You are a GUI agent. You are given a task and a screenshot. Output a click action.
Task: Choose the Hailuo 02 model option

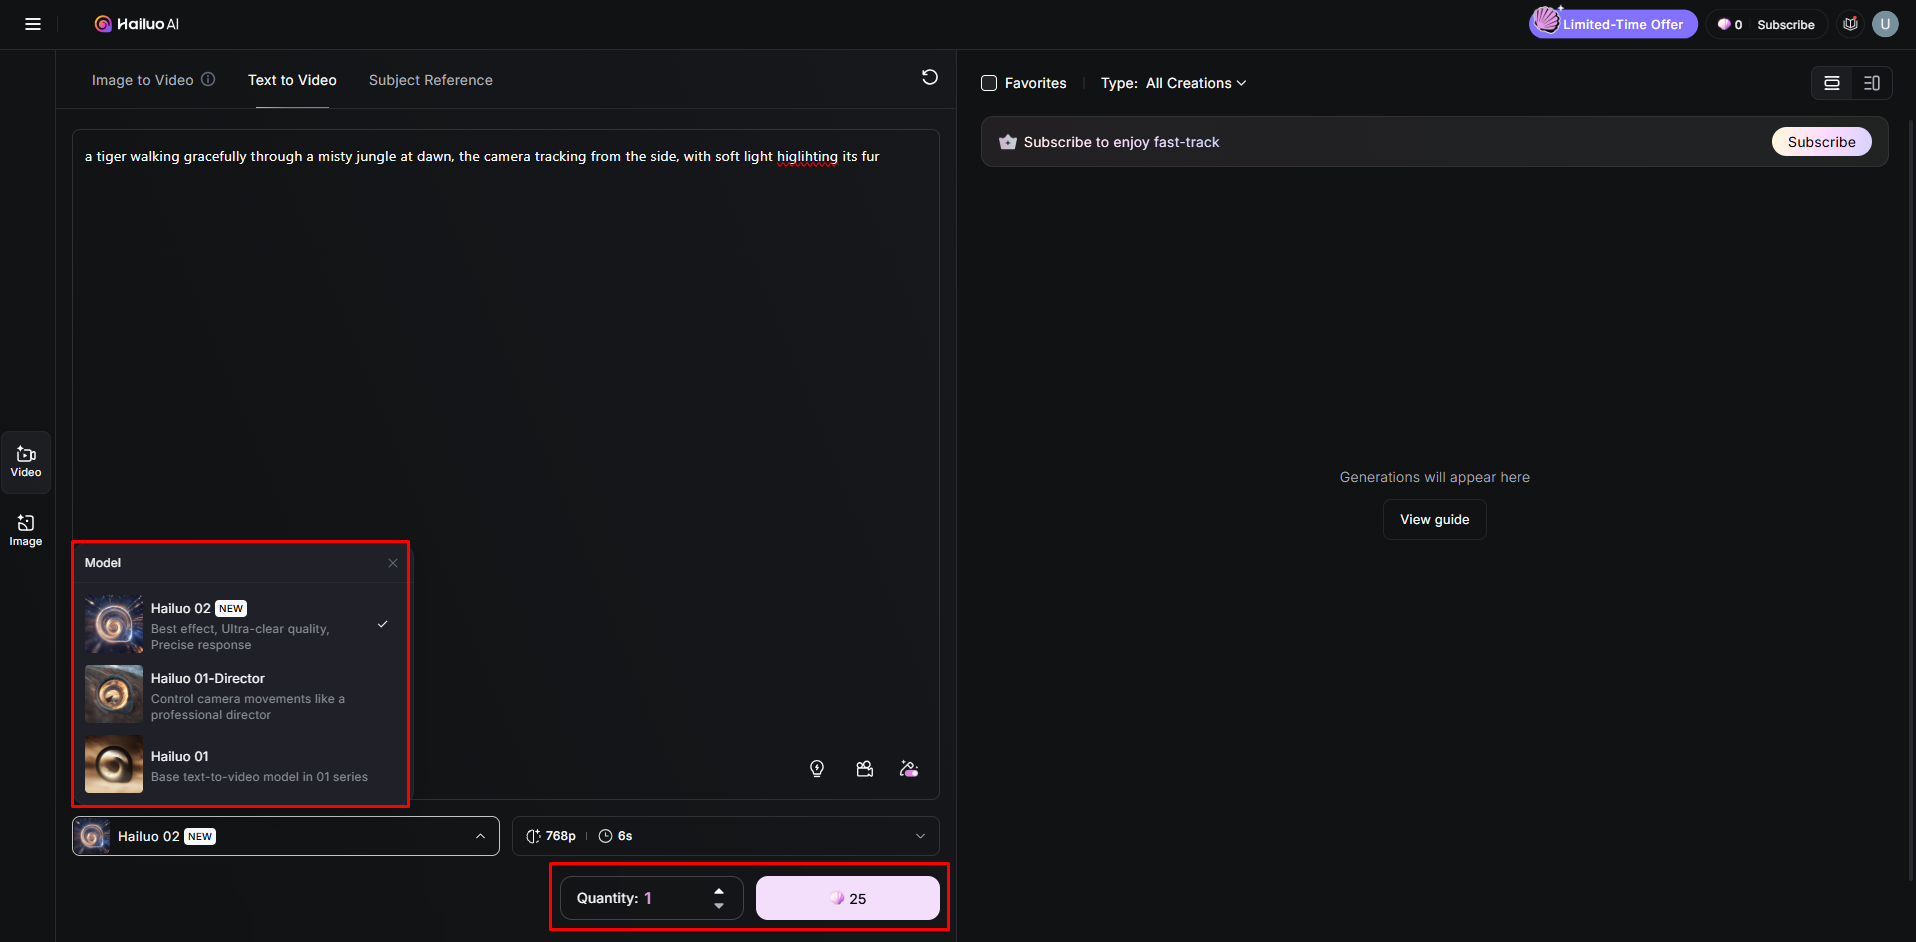coord(240,625)
